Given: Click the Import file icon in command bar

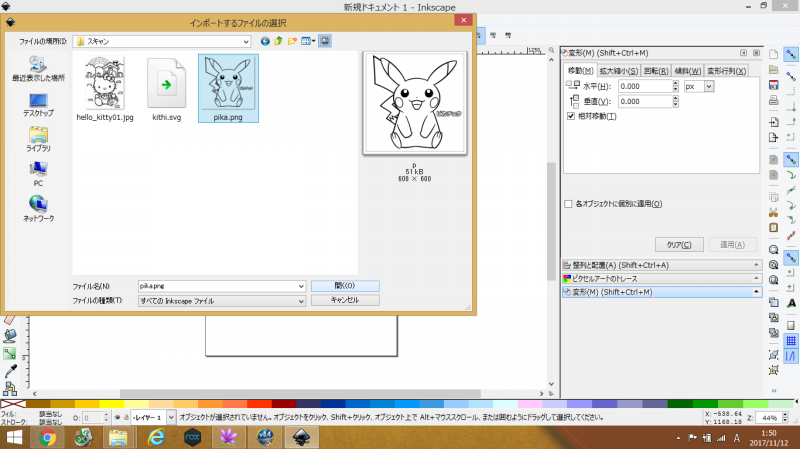Looking at the screenshot, I should tap(773, 122).
